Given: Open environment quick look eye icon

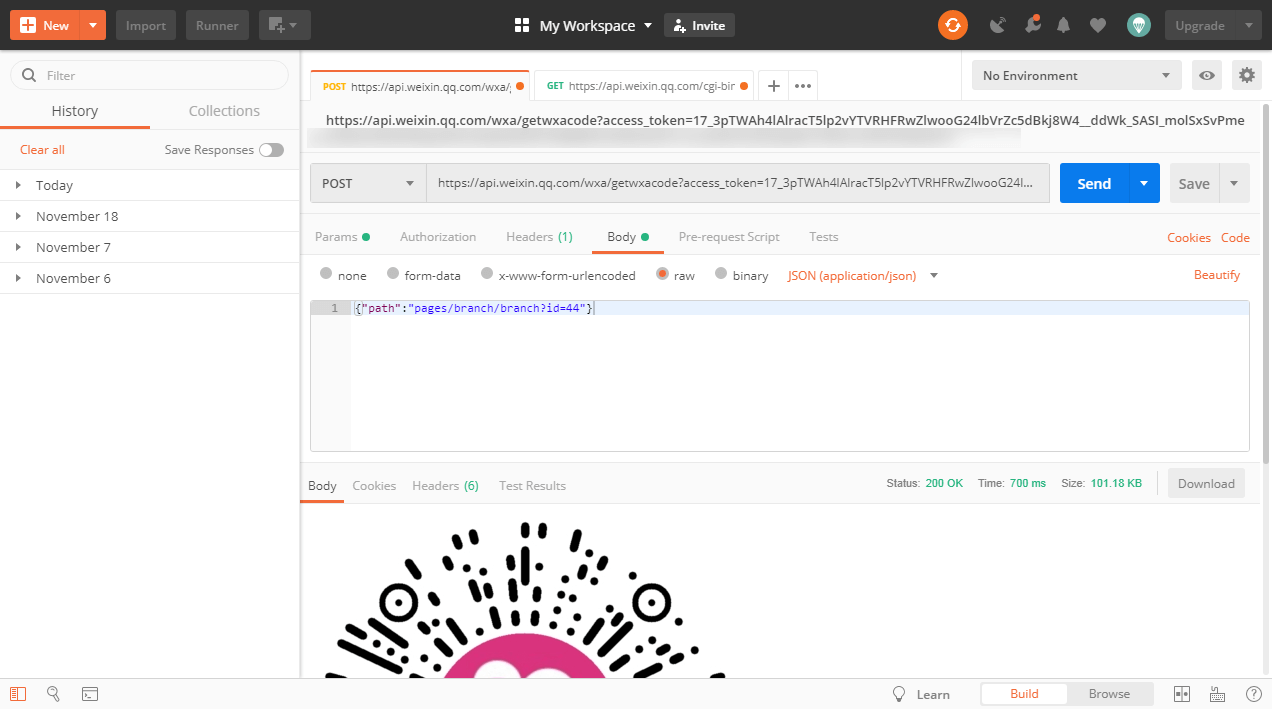Looking at the screenshot, I should point(1207,75).
